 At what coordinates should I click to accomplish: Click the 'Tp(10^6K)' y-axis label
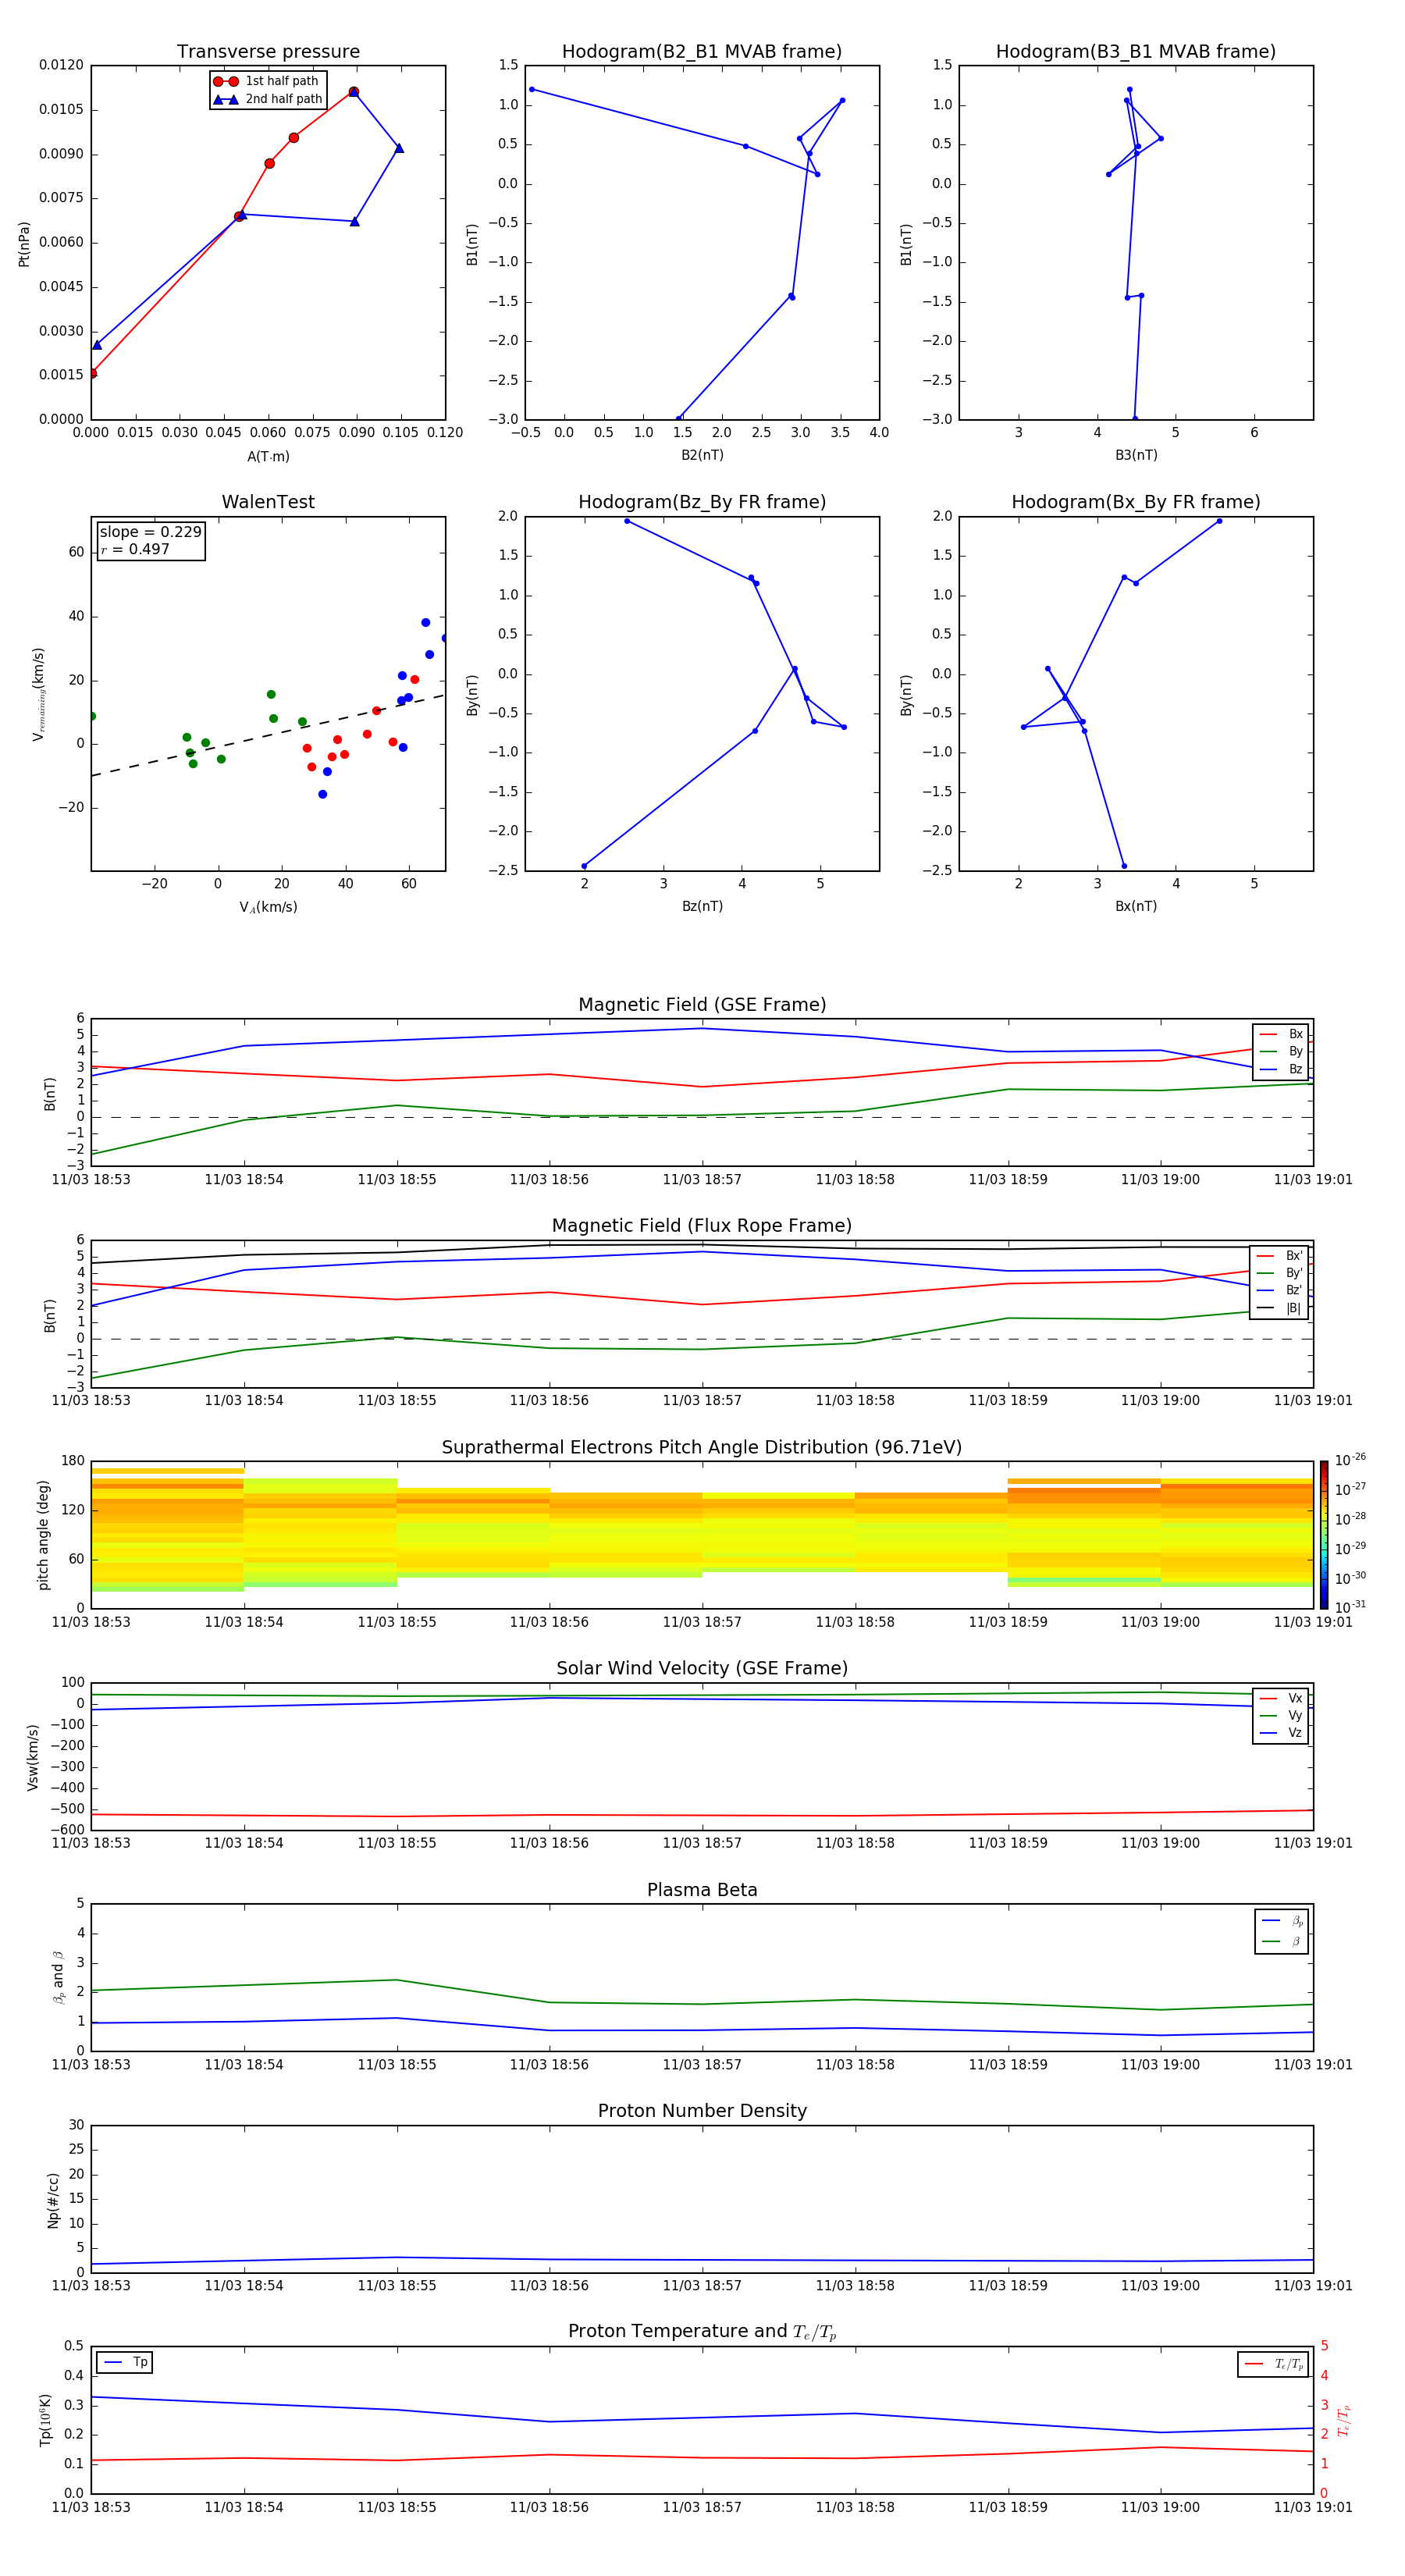[45, 2421]
